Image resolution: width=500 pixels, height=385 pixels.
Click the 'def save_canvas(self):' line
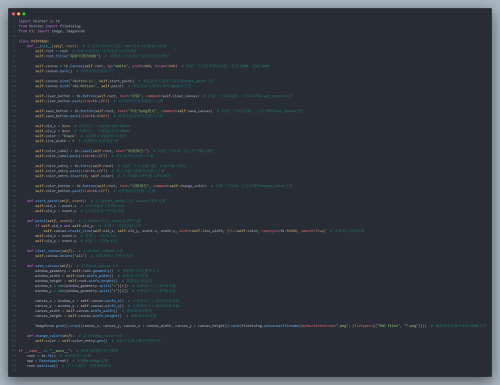coord(73,266)
